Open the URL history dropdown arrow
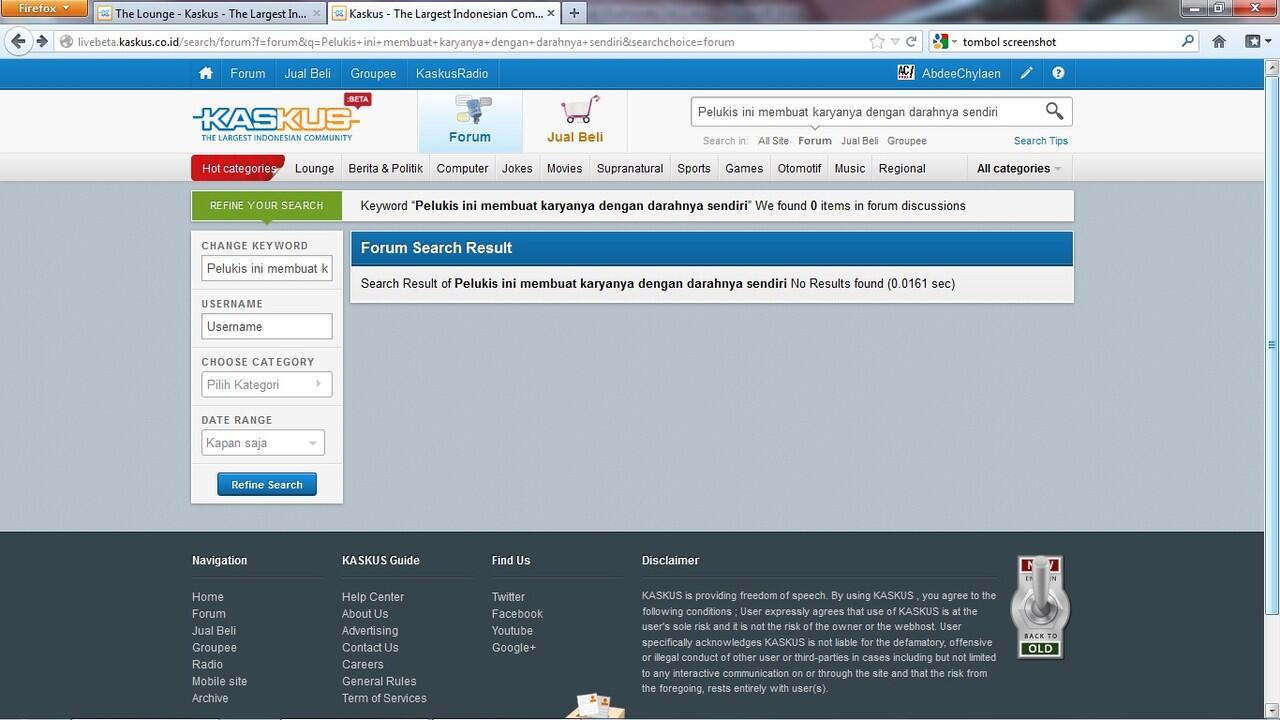Image resolution: width=1280 pixels, height=720 pixels. tap(895, 42)
